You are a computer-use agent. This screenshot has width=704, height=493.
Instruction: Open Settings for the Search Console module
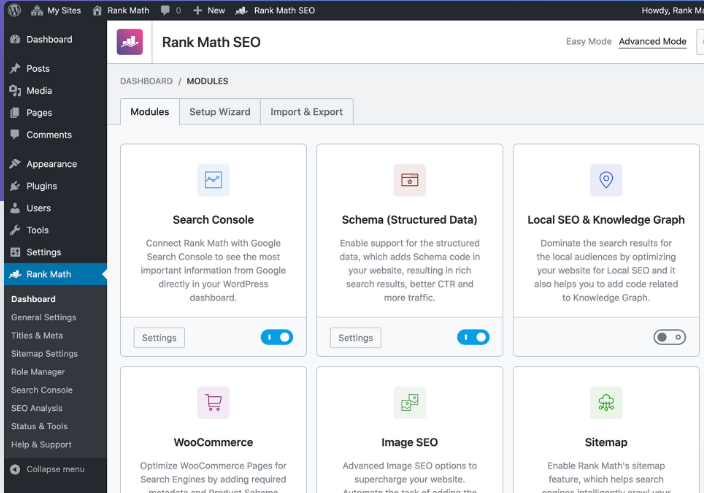159,338
